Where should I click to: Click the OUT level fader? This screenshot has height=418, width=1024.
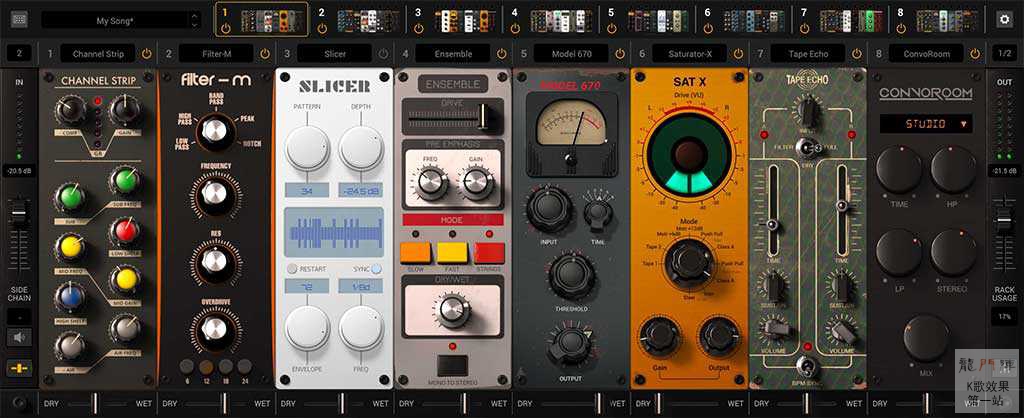click(1004, 222)
